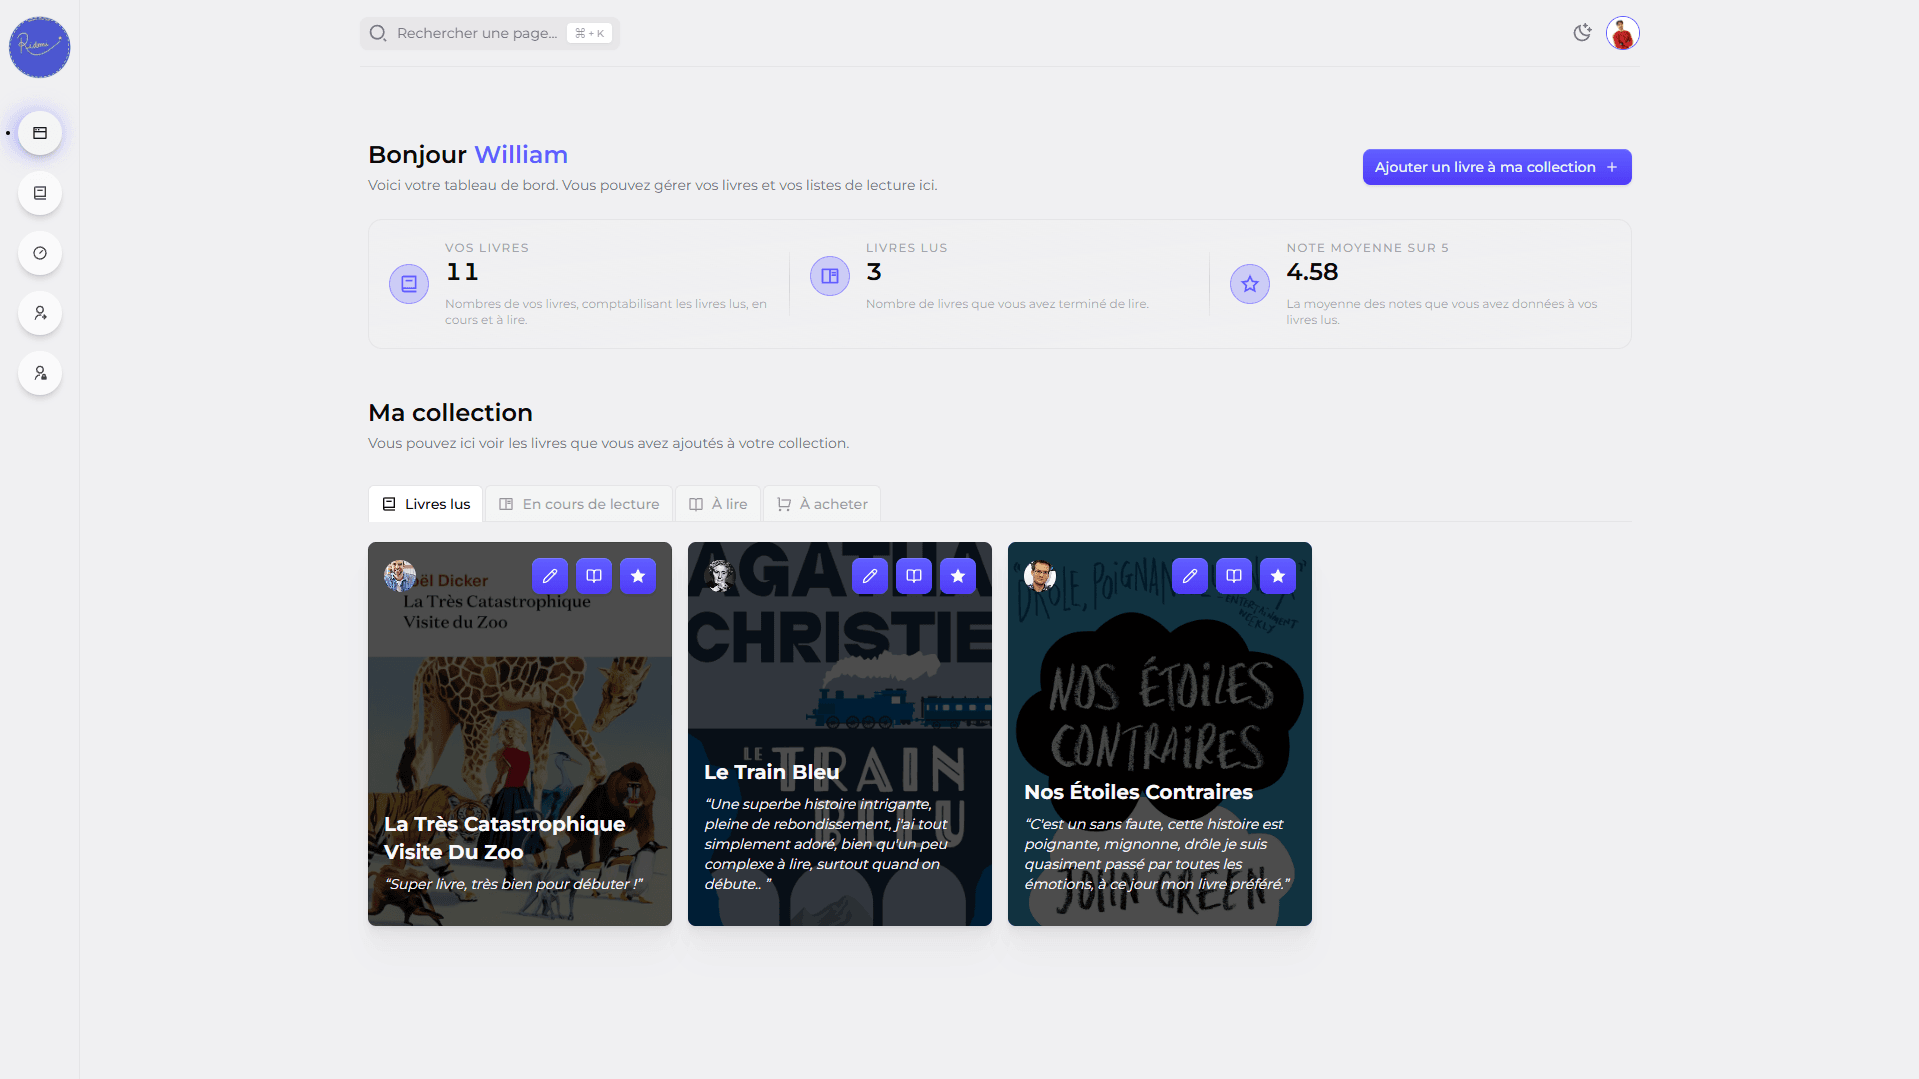Click the open-book icon on Le Train Bleu
This screenshot has width=1919, height=1079.
[914, 576]
